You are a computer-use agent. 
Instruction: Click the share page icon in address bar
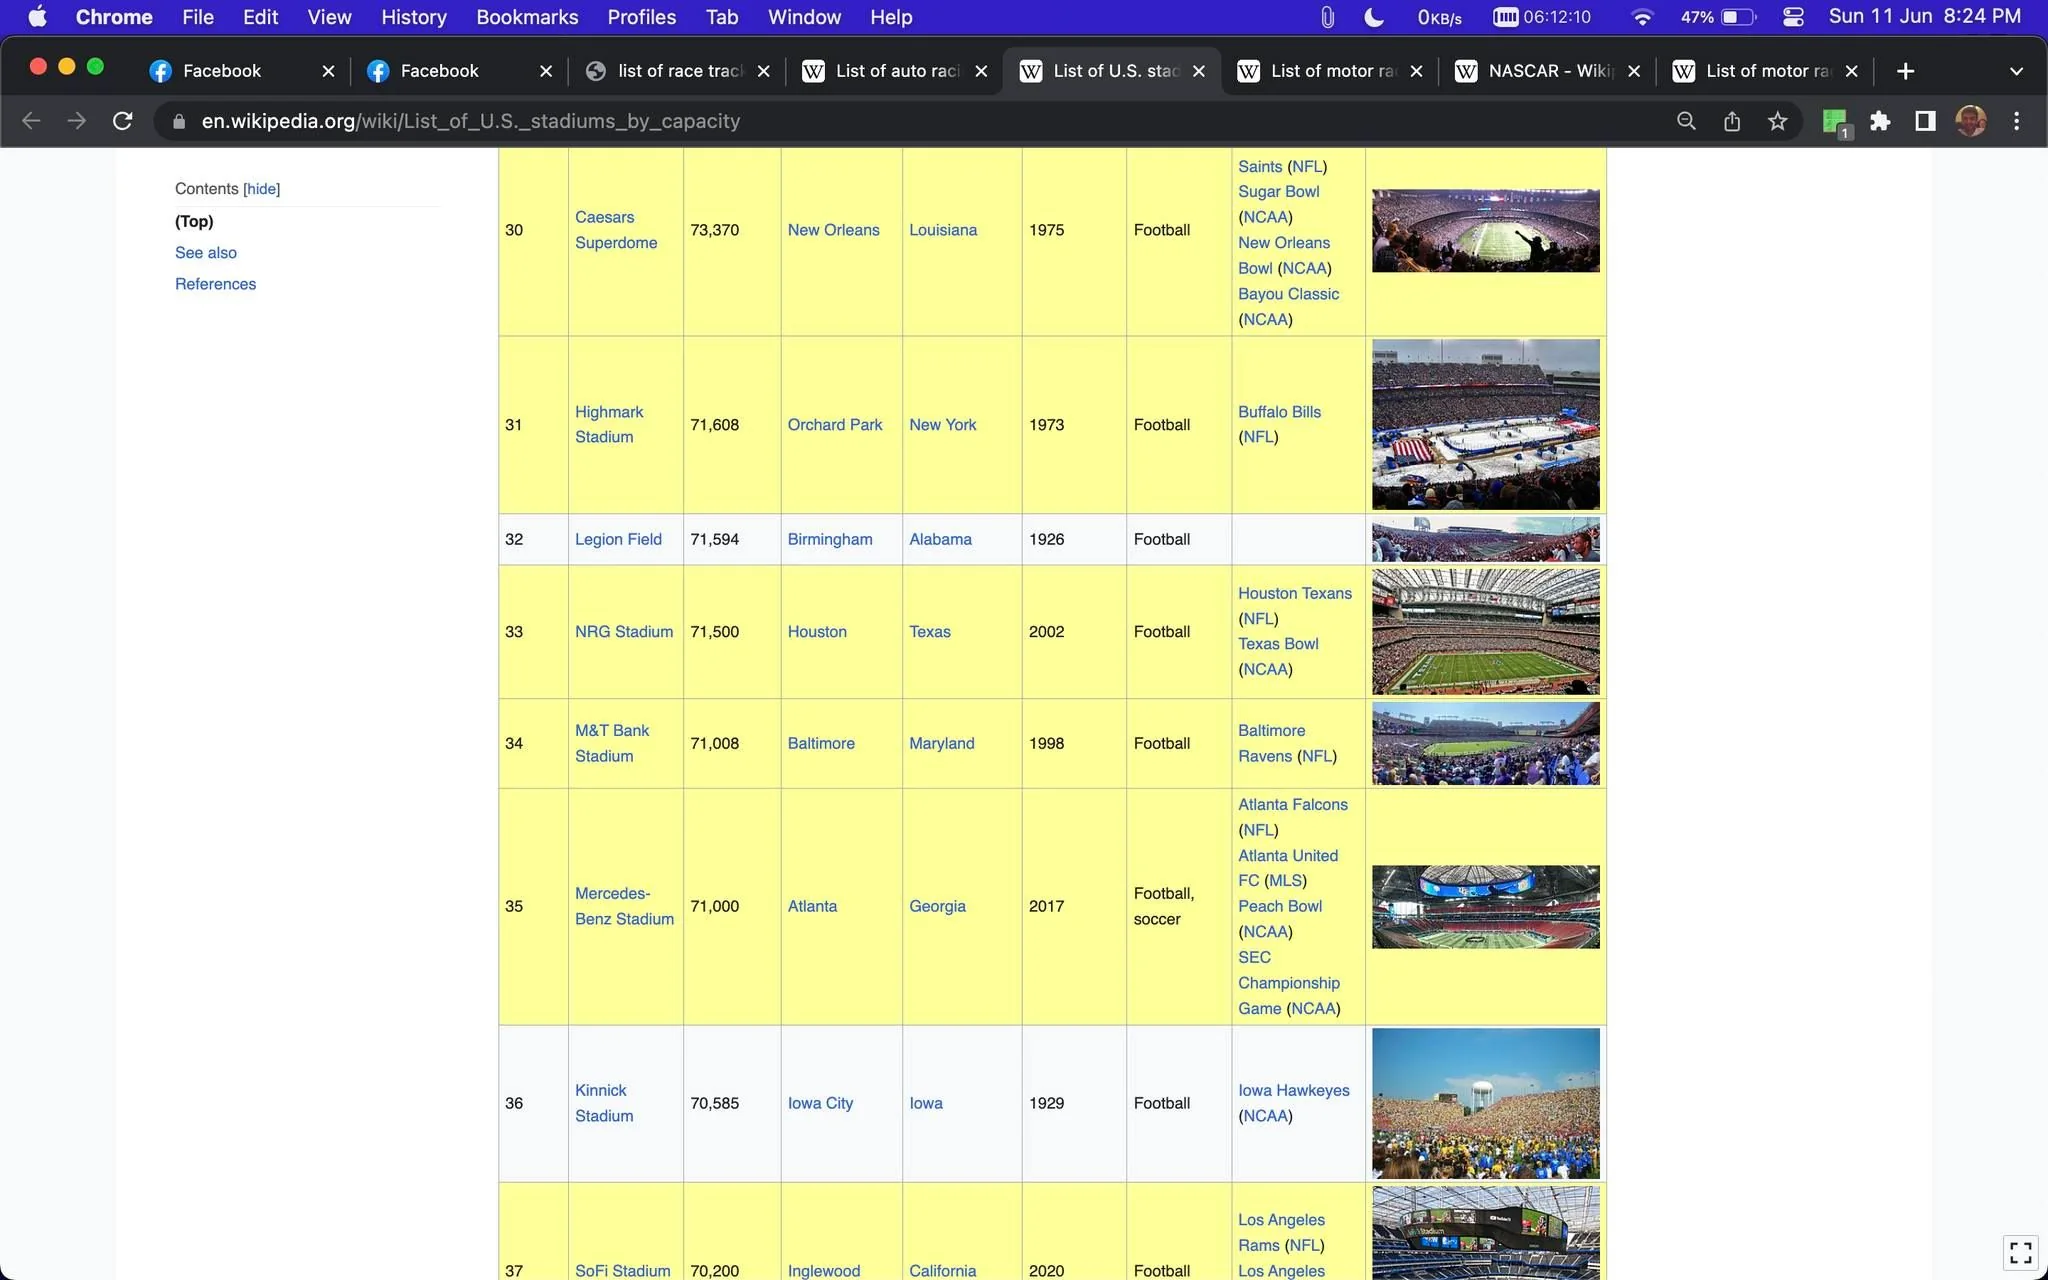coord(1732,121)
